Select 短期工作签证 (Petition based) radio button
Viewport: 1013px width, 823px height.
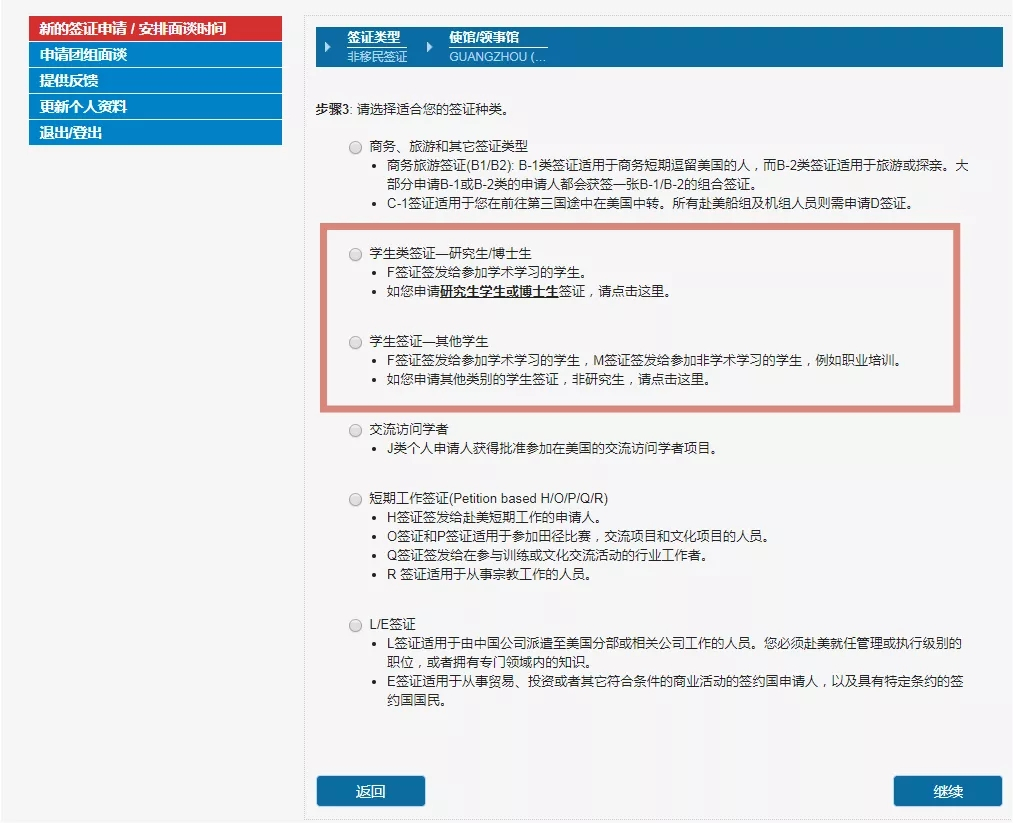[x=355, y=499]
